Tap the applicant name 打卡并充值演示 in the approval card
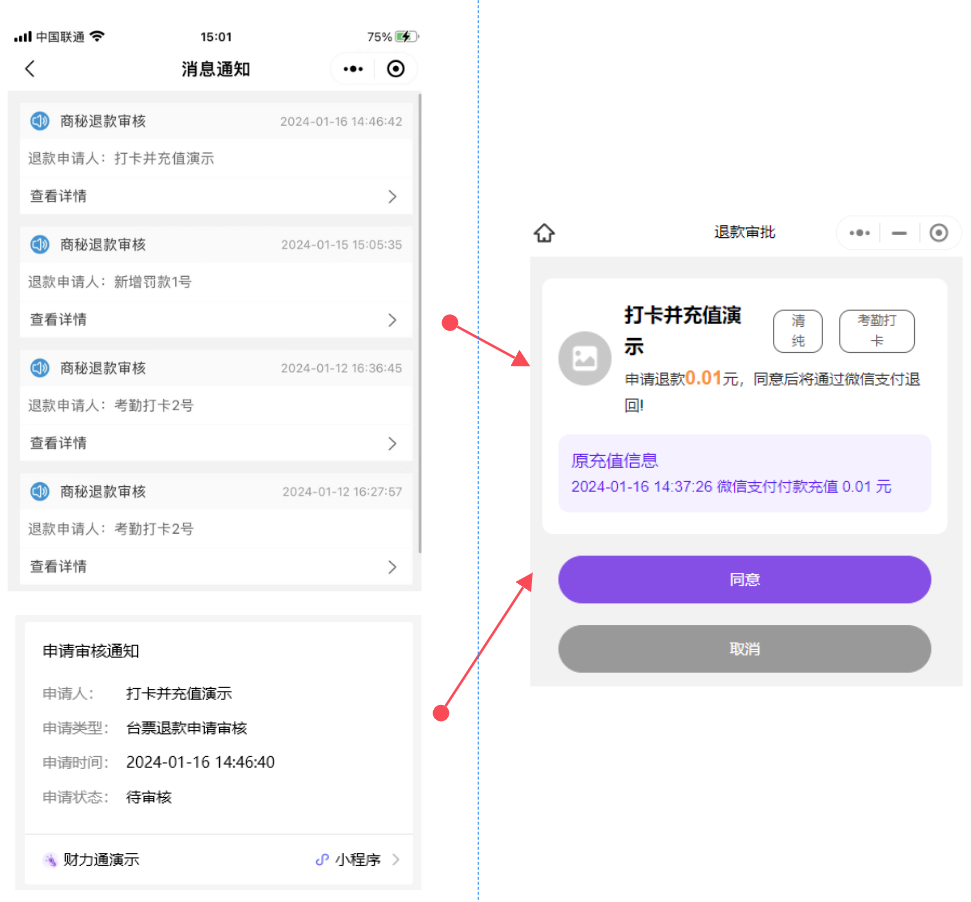Viewport: 971px width, 902px height. pyautogui.click(x=682, y=331)
